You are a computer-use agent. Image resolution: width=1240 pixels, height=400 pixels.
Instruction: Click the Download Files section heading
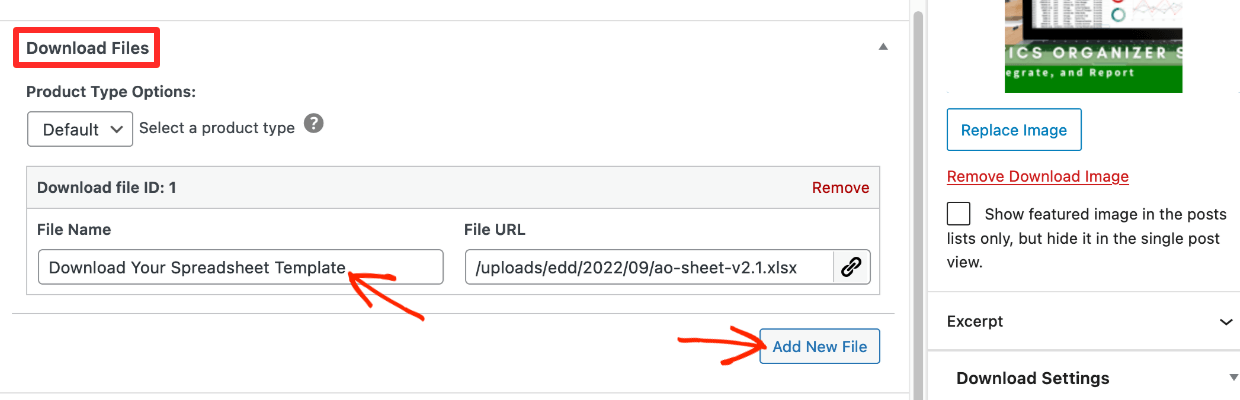coord(88,48)
